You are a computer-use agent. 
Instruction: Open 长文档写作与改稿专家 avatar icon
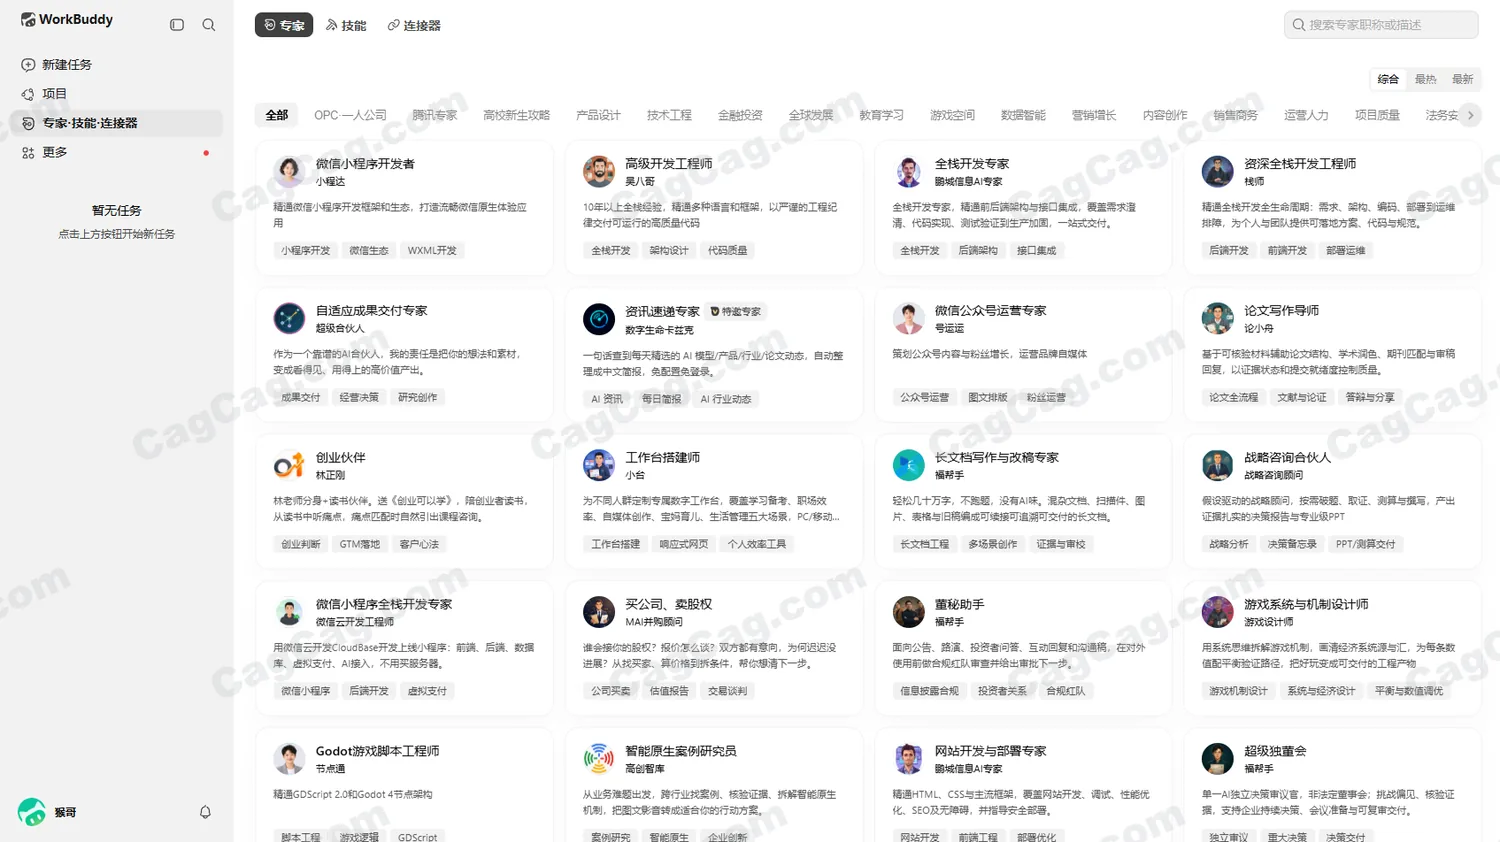pyautogui.click(x=908, y=466)
